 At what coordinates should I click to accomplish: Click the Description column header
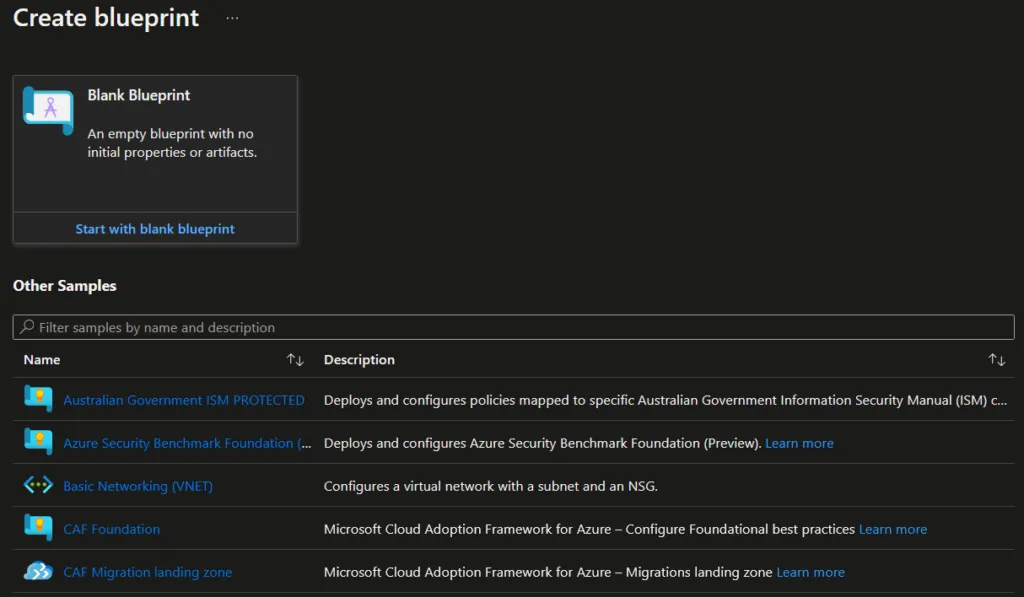point(359,360)
